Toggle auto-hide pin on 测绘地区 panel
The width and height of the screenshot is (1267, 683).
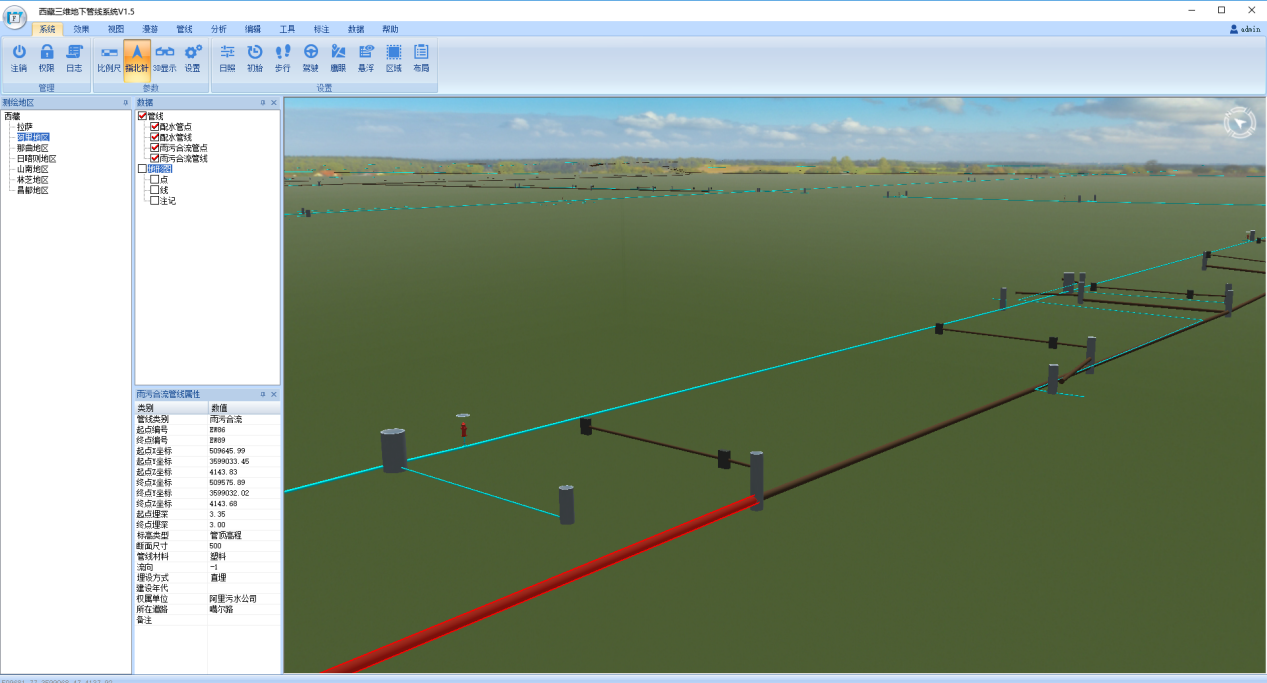125,103
